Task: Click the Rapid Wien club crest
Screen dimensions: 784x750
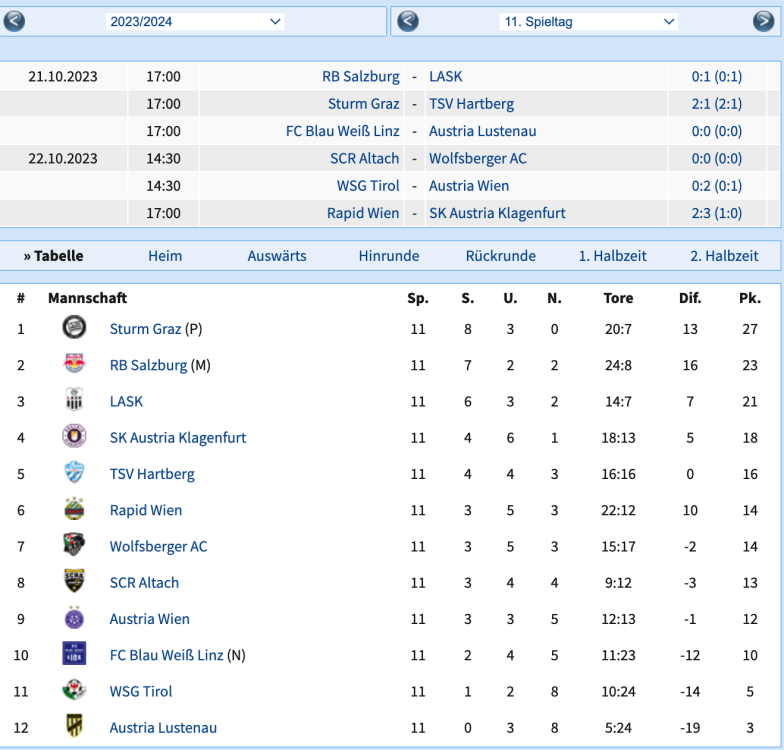Action: (x=74, y=510)
